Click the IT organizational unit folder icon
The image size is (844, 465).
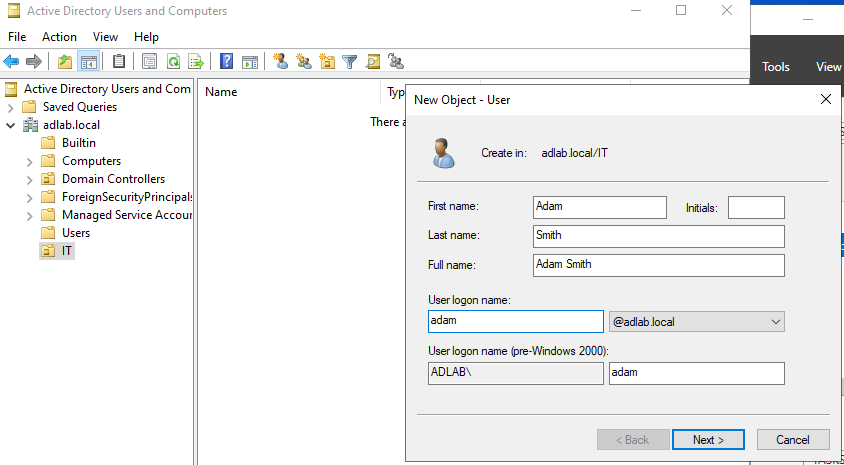click(x=48, y=251)
